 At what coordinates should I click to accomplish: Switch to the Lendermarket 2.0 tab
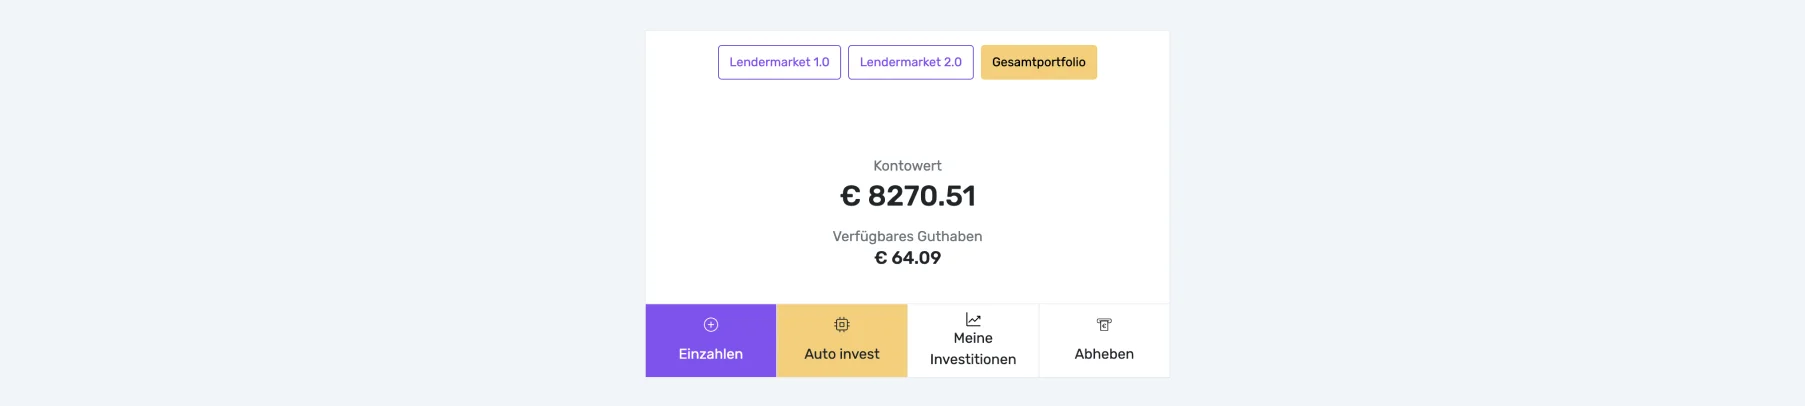pos(910,62)
